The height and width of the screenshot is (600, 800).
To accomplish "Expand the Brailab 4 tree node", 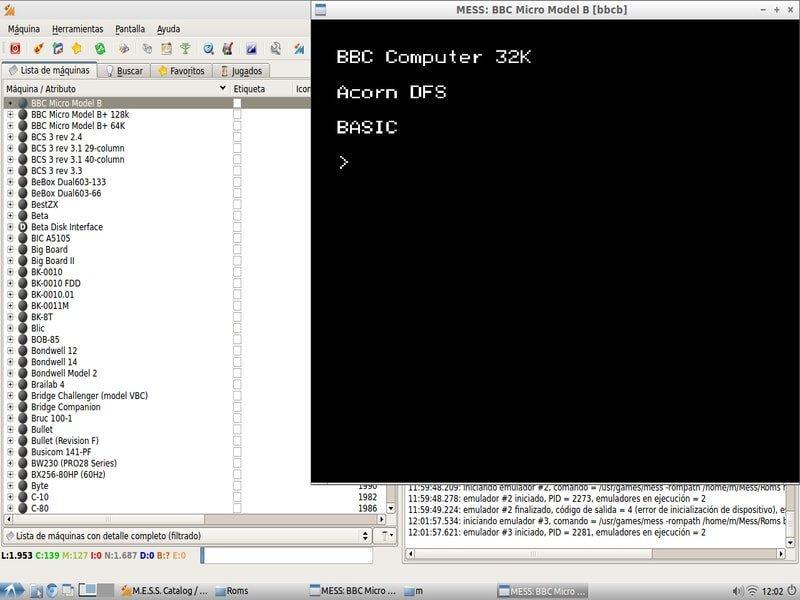I will point(10,384).
